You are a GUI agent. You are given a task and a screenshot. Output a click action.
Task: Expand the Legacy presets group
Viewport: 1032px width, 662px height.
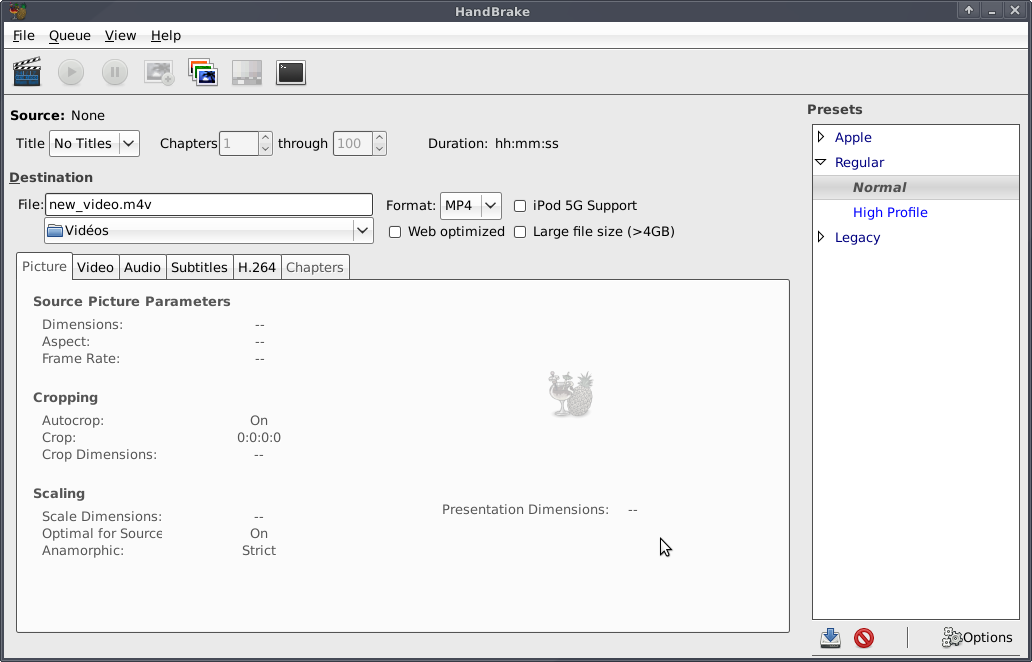[x=821, y=237]
